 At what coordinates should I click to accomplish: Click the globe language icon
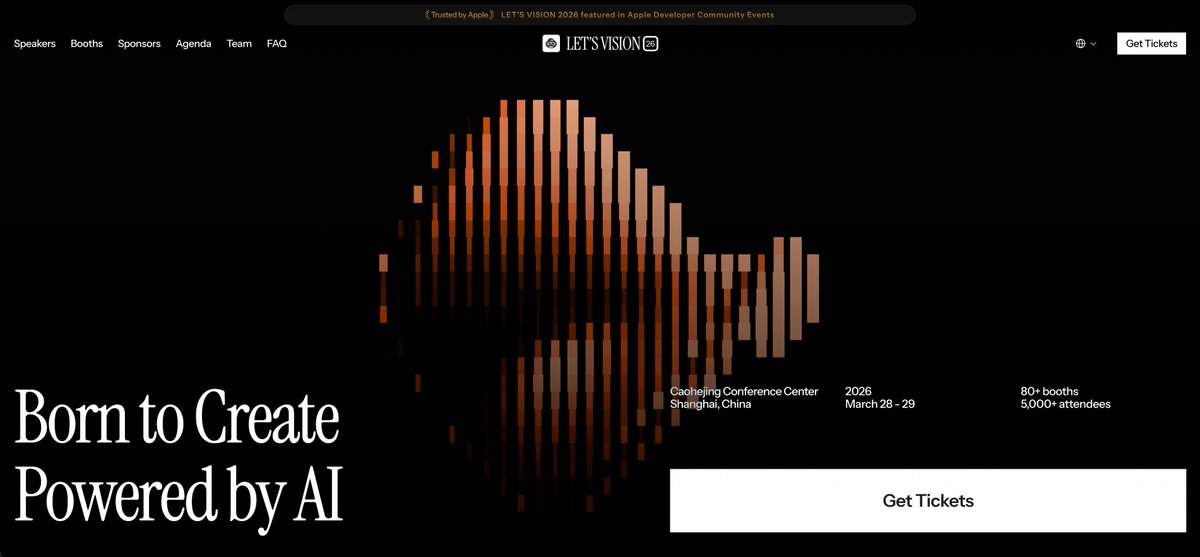(x=1081, y=44)
